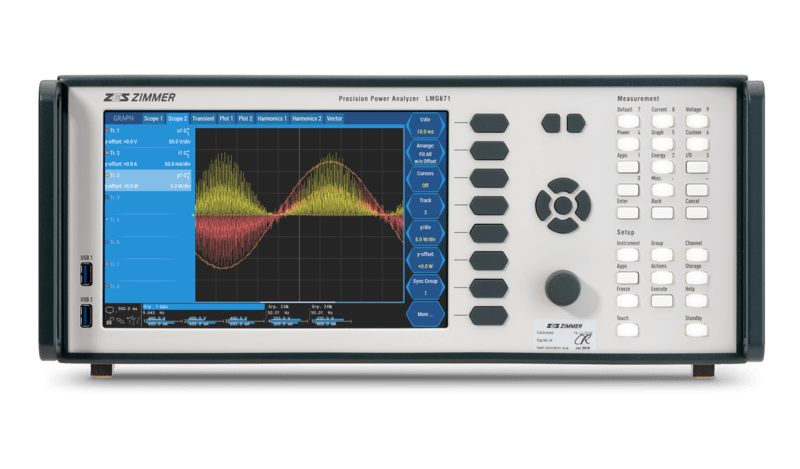Open the y/div 5.0 W/div setting
Image resolution: width=800 pixels, height=469 pixels.
tap(426, 234)
